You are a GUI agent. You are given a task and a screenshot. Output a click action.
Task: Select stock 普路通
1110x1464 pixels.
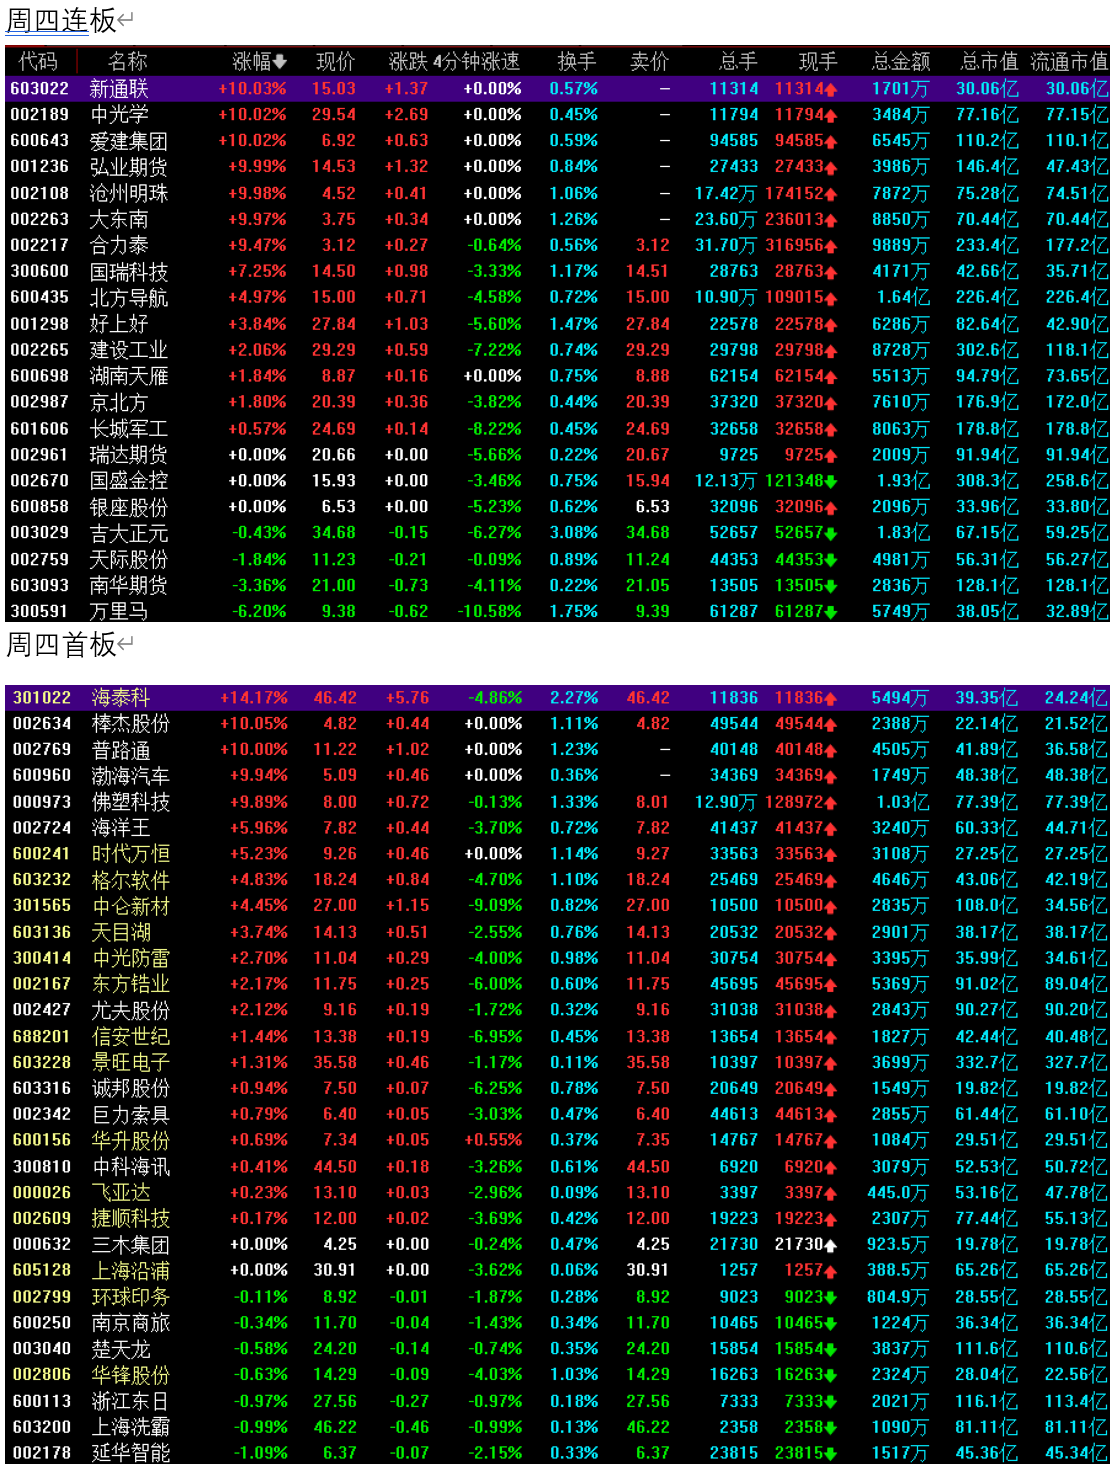[x=121, y=750]
